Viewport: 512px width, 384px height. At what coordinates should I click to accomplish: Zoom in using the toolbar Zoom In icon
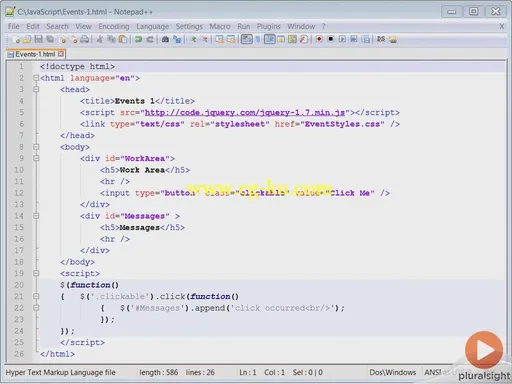[x=193, y=39]
